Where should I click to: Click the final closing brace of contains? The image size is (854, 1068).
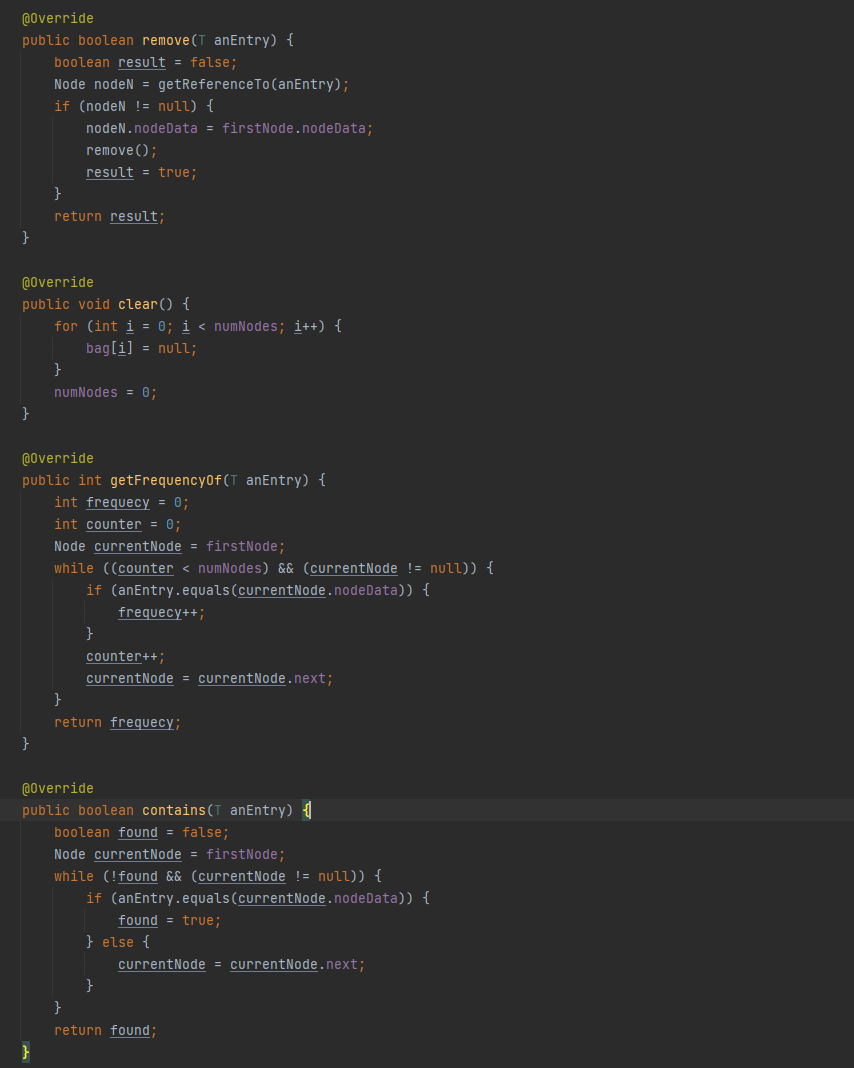[24, 1052]
